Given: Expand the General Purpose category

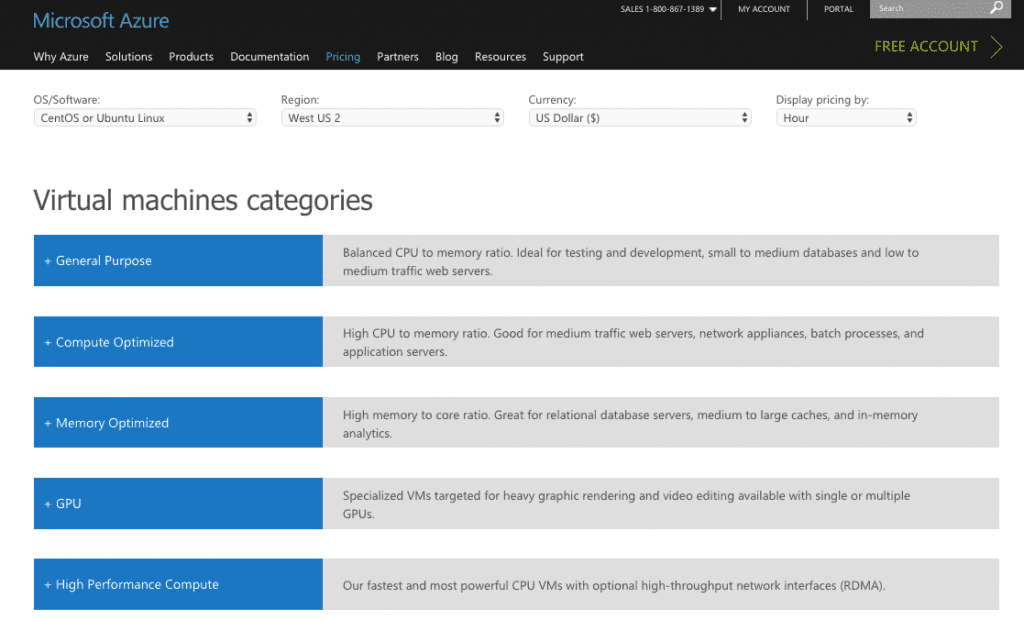Looking at the screenshot, I should 178,261.
